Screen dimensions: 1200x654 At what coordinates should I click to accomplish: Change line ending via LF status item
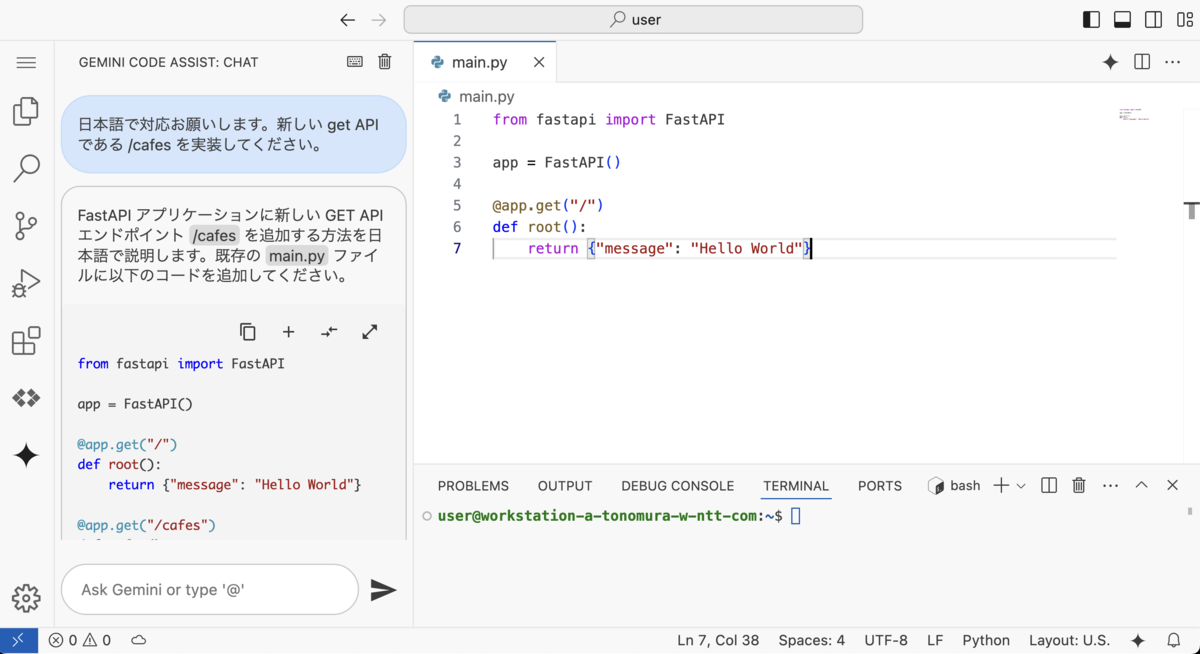(x=935, y=640)
